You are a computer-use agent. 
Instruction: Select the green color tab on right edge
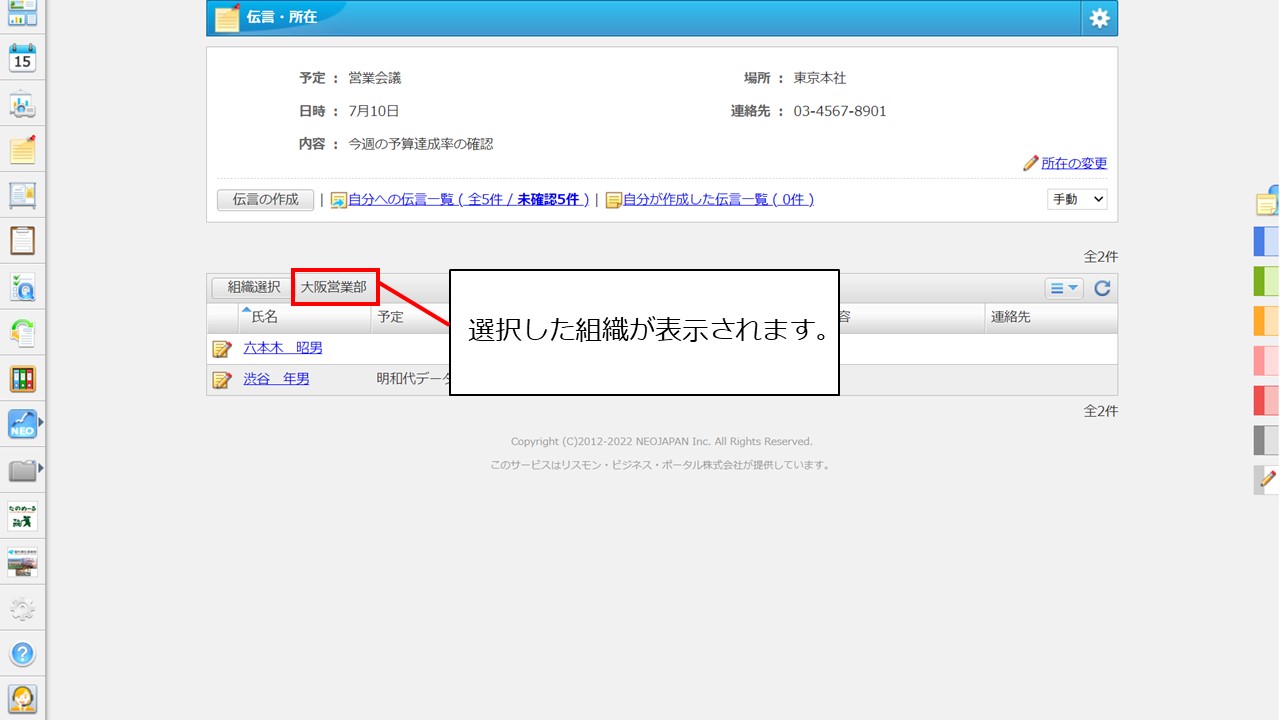(x=1267, y=281)
